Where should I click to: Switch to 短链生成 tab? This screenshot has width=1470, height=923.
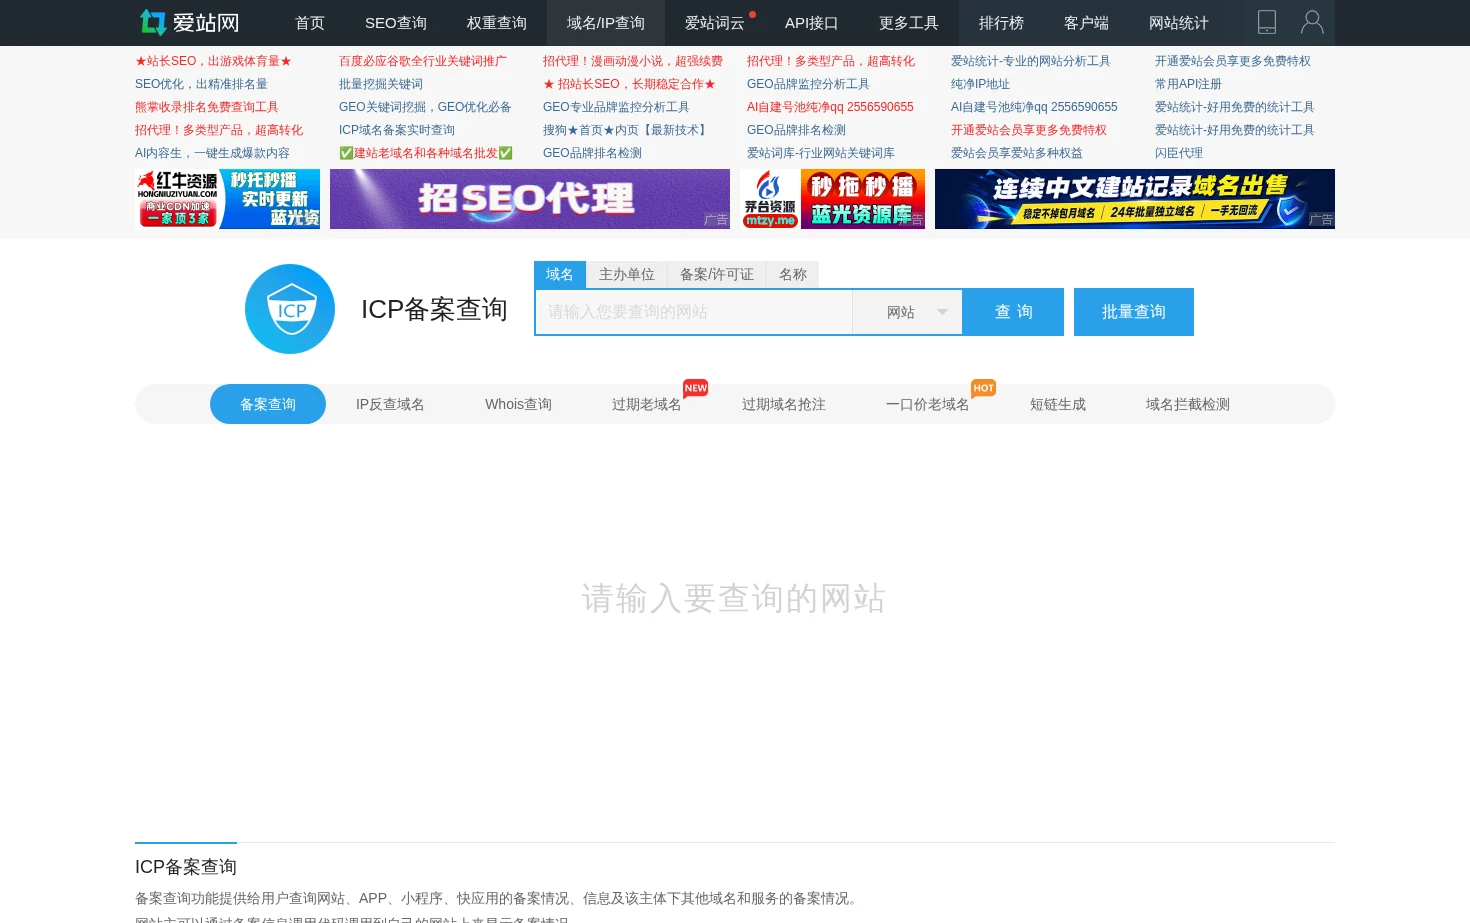pos(1058,404)
